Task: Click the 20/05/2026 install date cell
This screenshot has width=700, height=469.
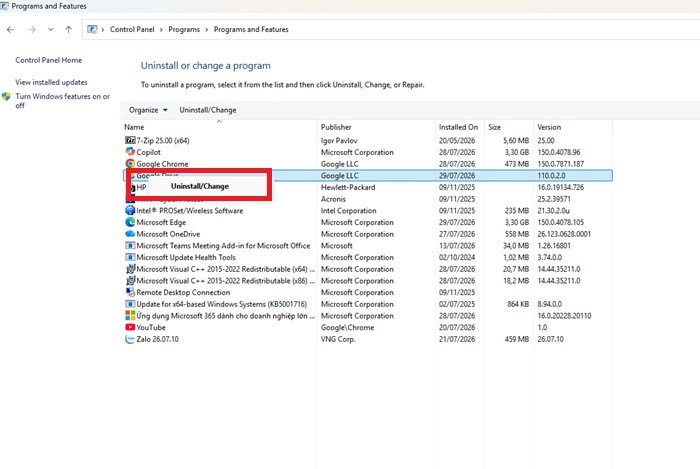Action: 457,141
